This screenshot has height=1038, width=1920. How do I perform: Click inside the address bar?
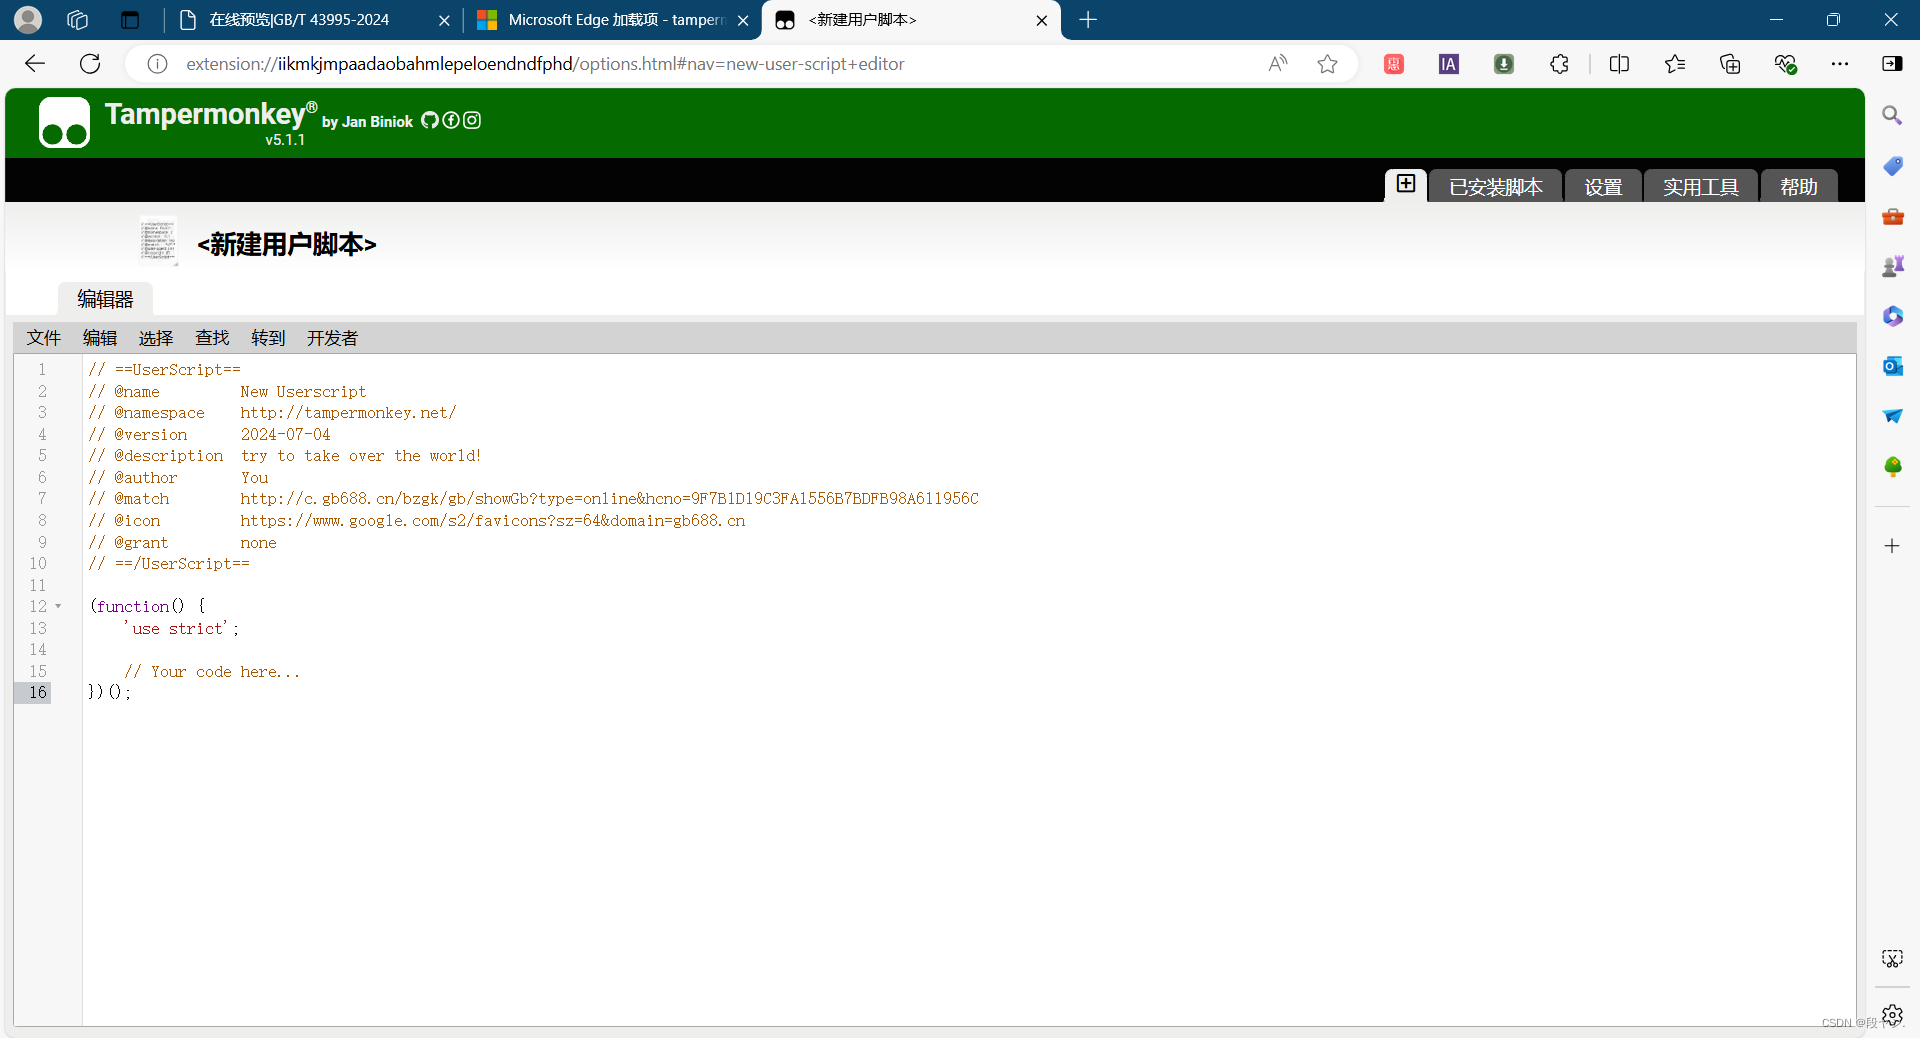click(x=700, y=63)
